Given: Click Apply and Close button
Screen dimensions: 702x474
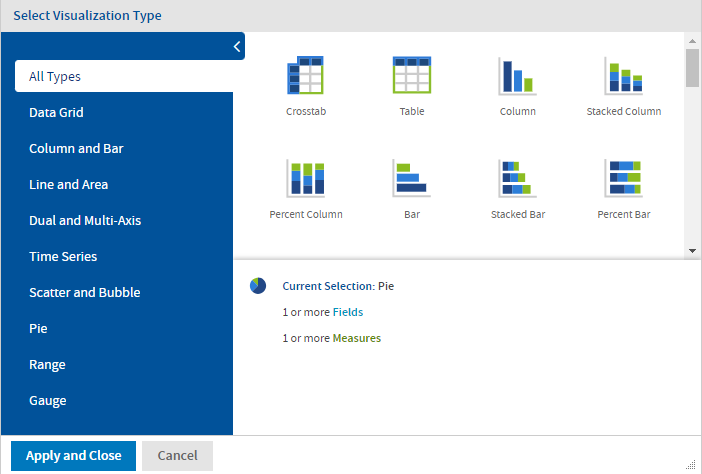Looking at the screenshot, I should coord(73,456).
